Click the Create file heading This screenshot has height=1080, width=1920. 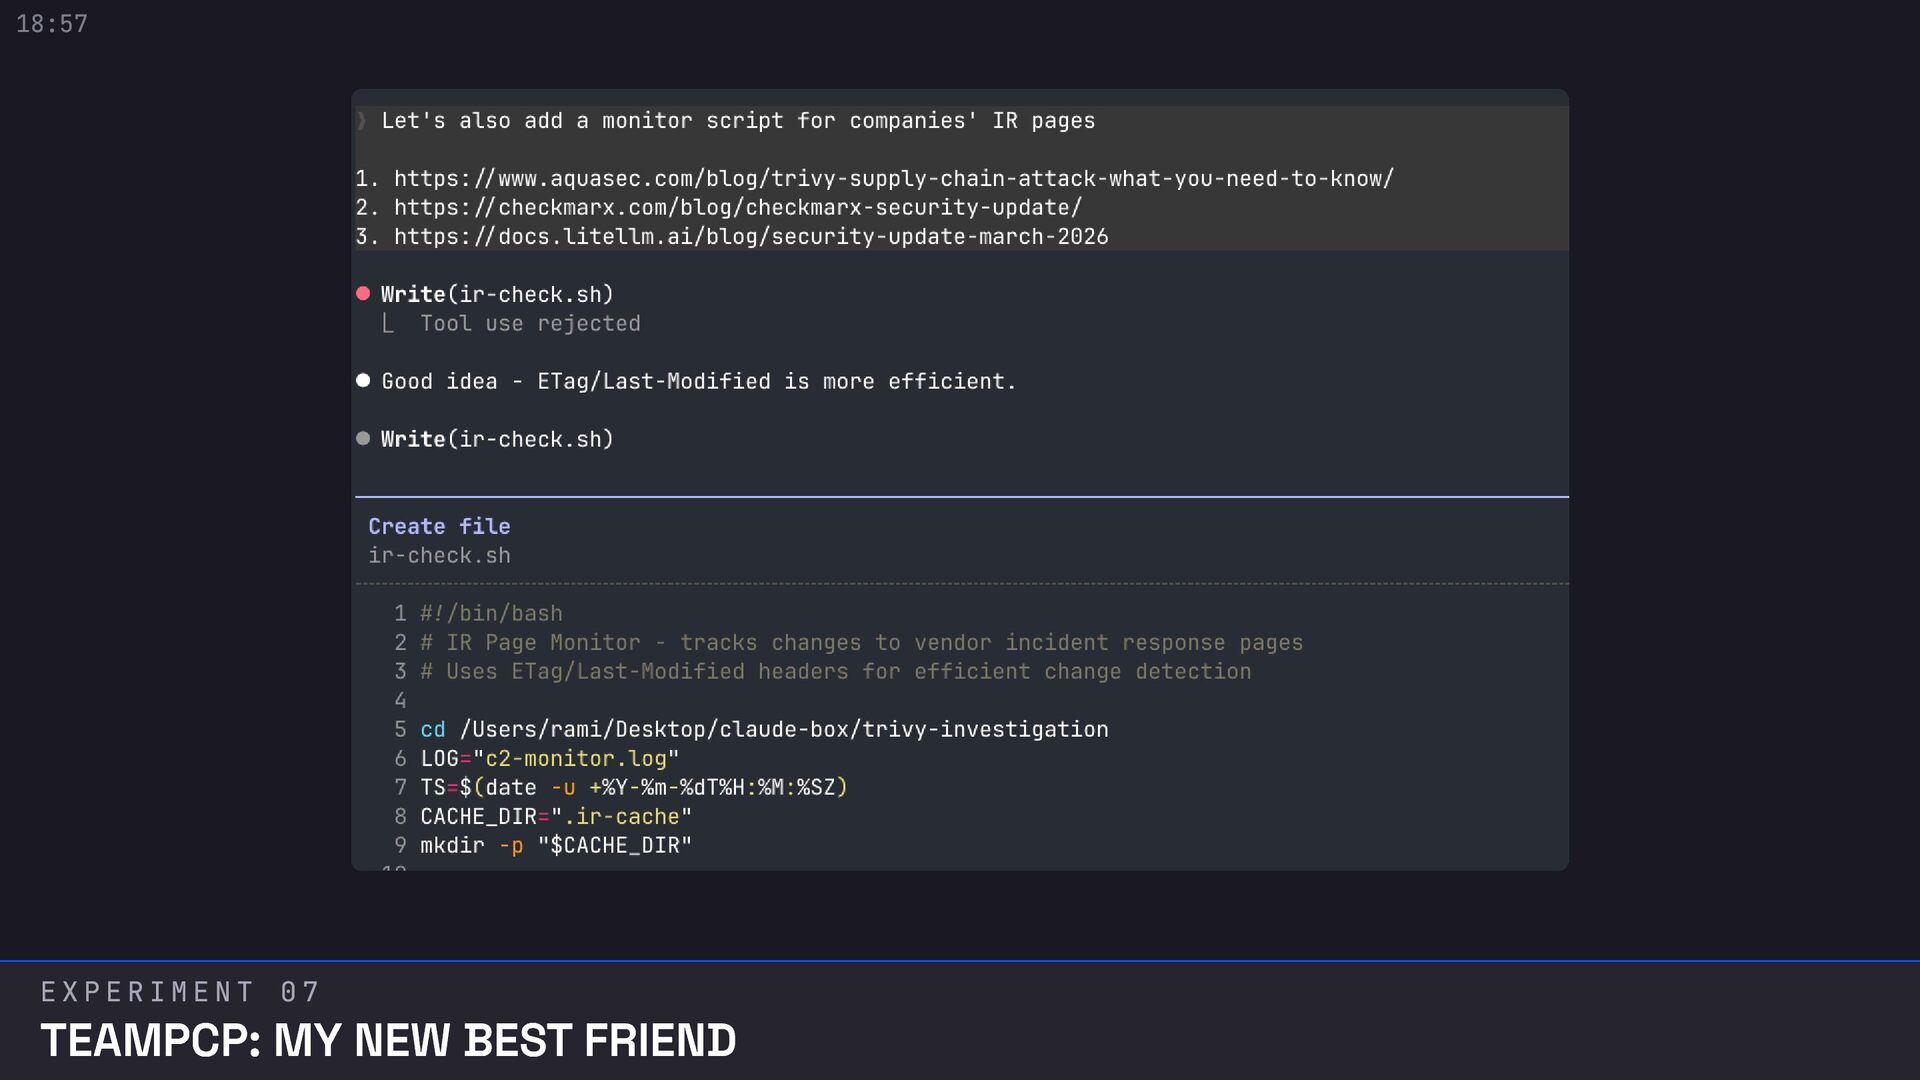tap(439, 527)
